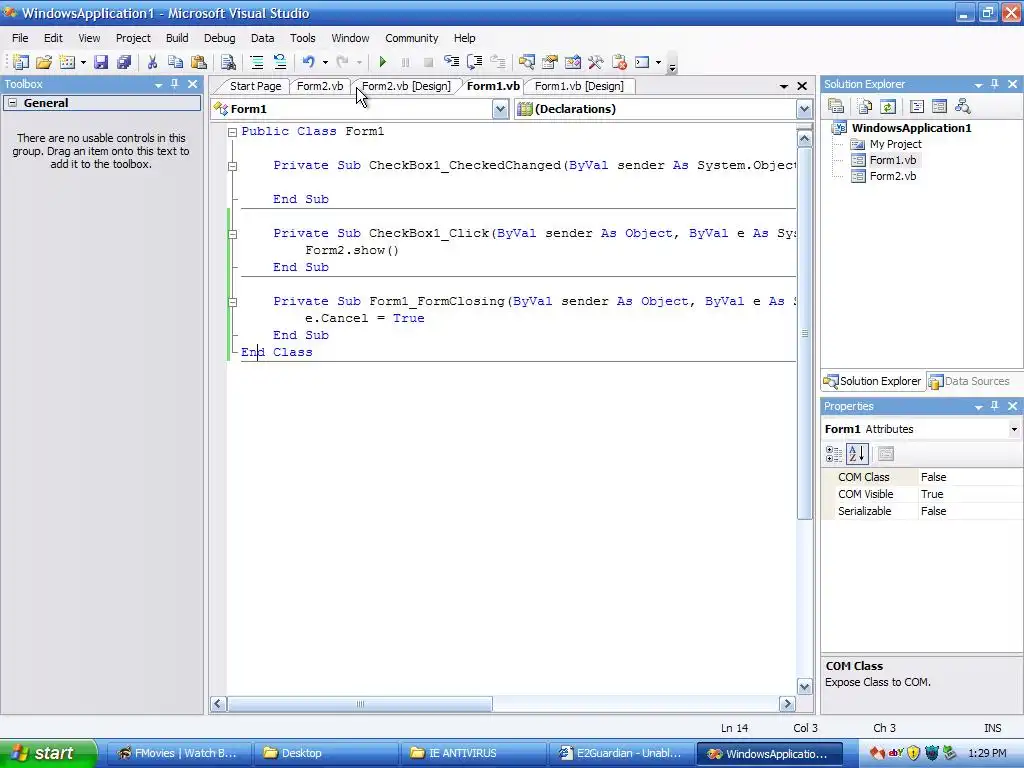Open the Debug menu
The image size is (1024, 768).
[219, 38]
